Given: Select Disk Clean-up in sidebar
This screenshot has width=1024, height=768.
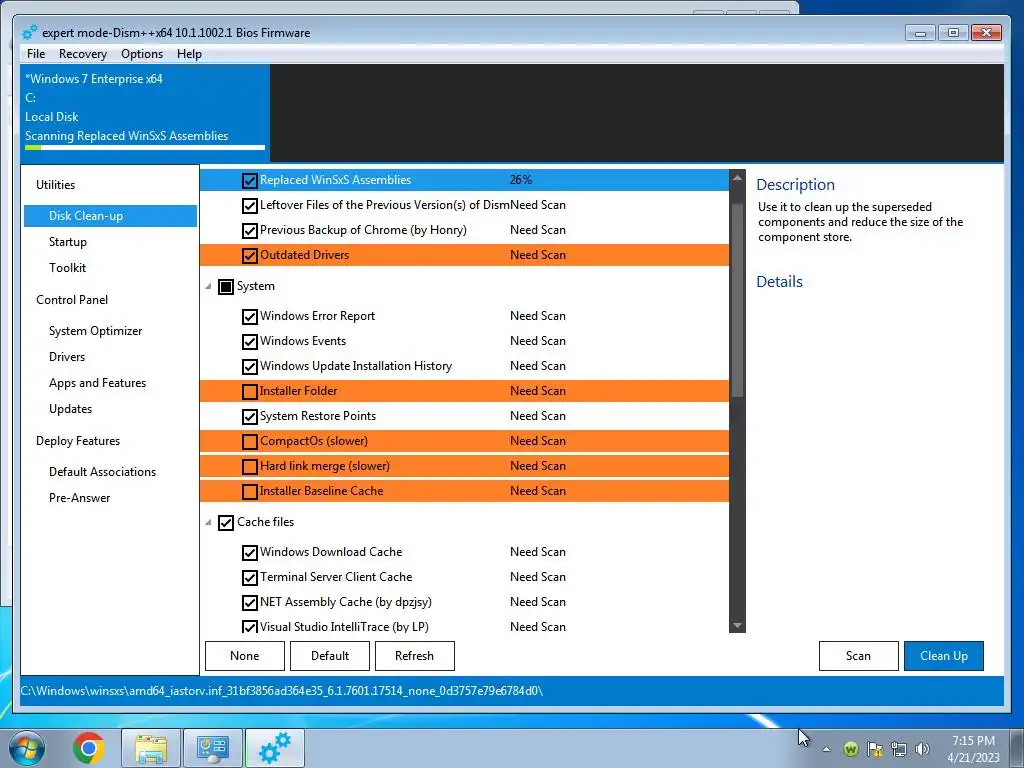Looking at the screenshot, I should [x=110, y=216].
